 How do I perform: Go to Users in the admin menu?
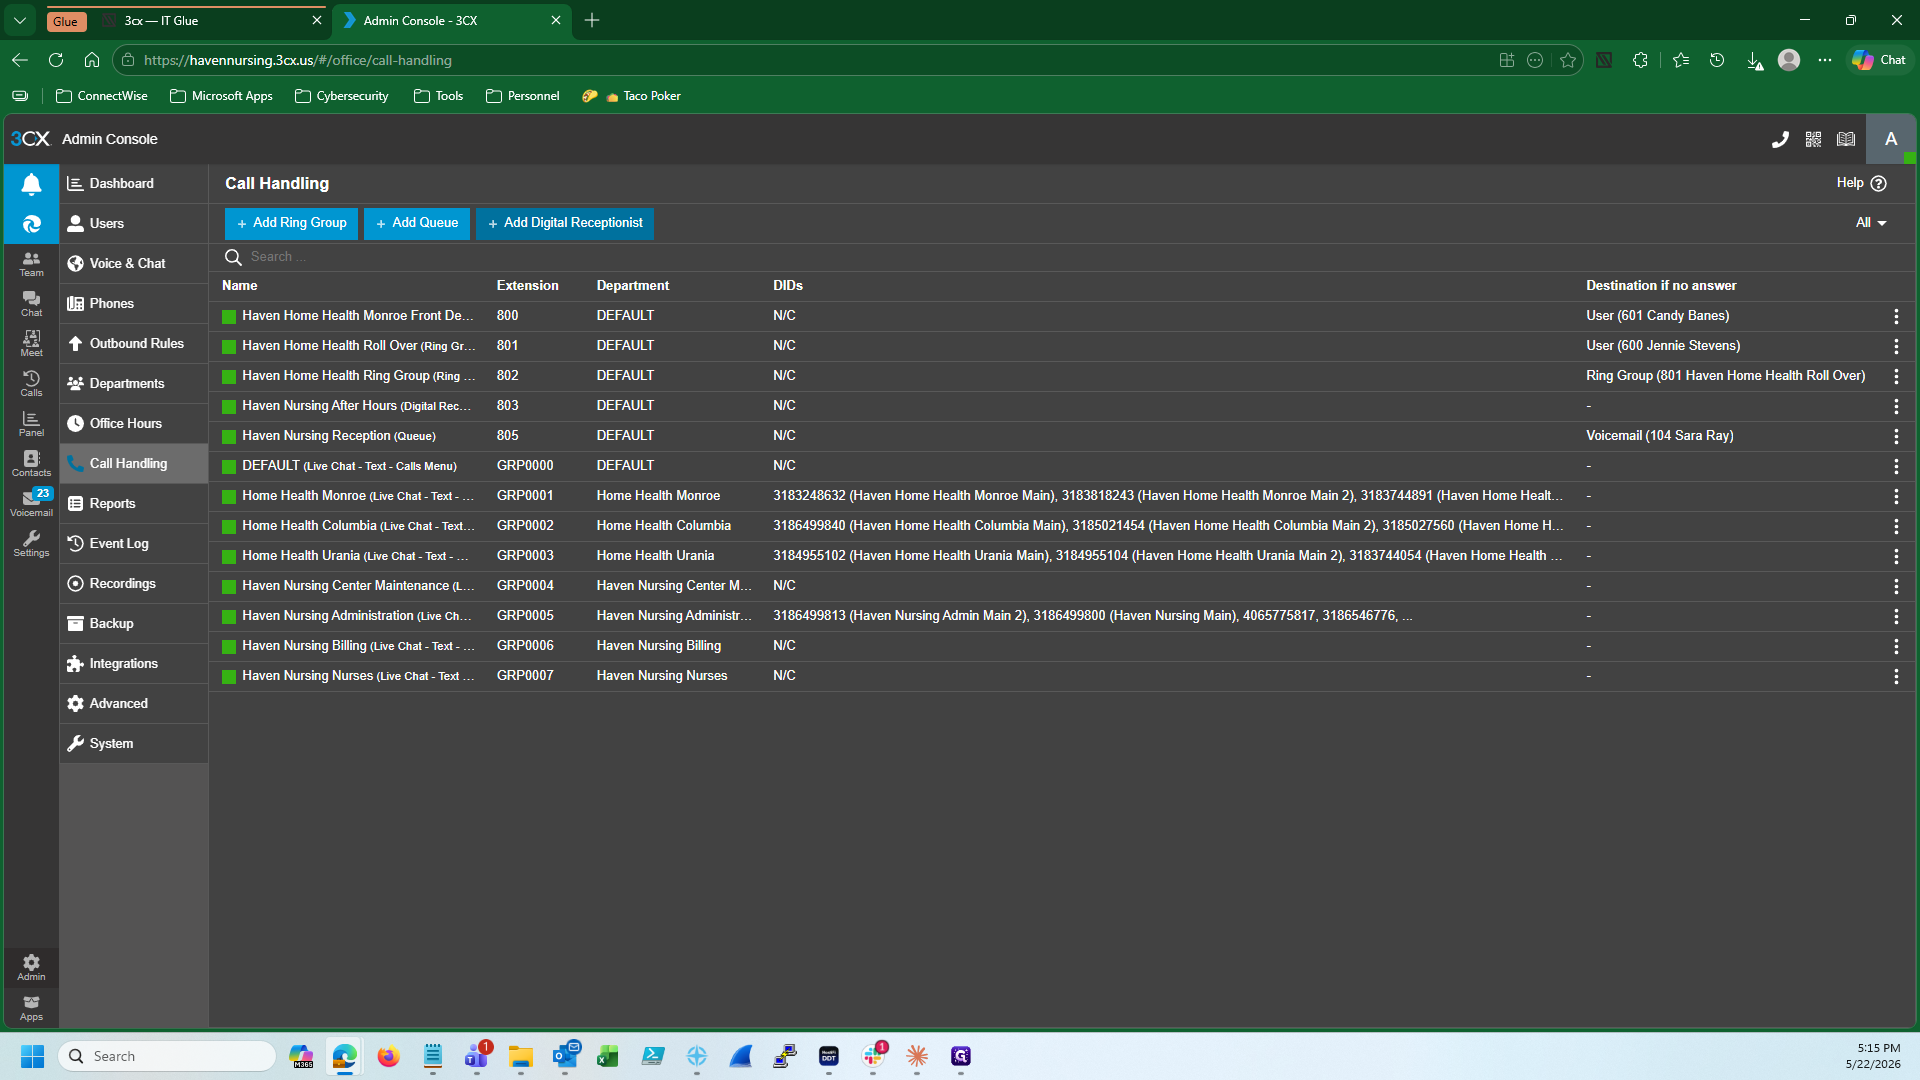[134, 224]
